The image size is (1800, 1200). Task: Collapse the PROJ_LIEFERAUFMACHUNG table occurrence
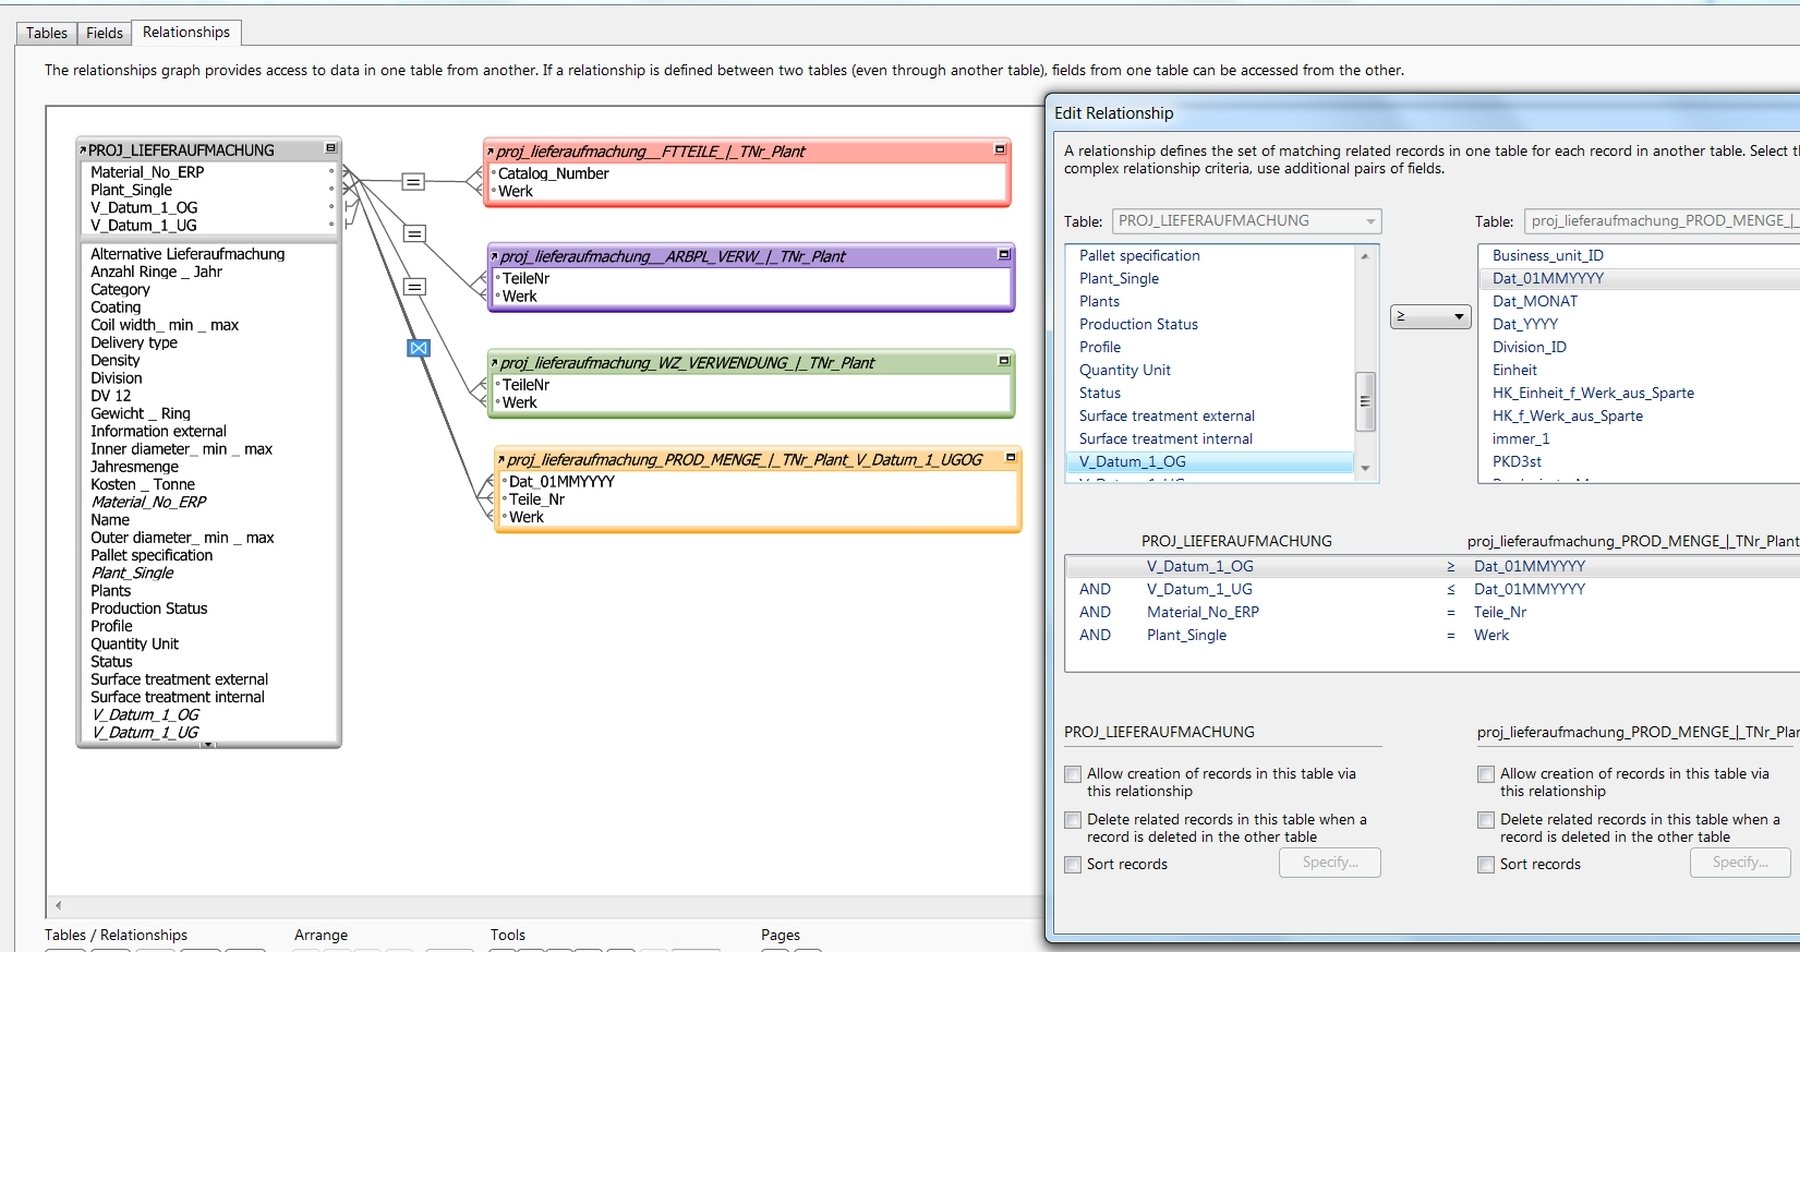click(331, 148)
